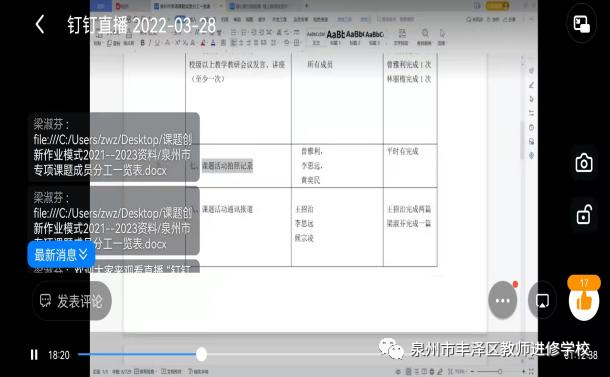
Task: Take a screenshot with the camera icon
Action: coord(584,163)
